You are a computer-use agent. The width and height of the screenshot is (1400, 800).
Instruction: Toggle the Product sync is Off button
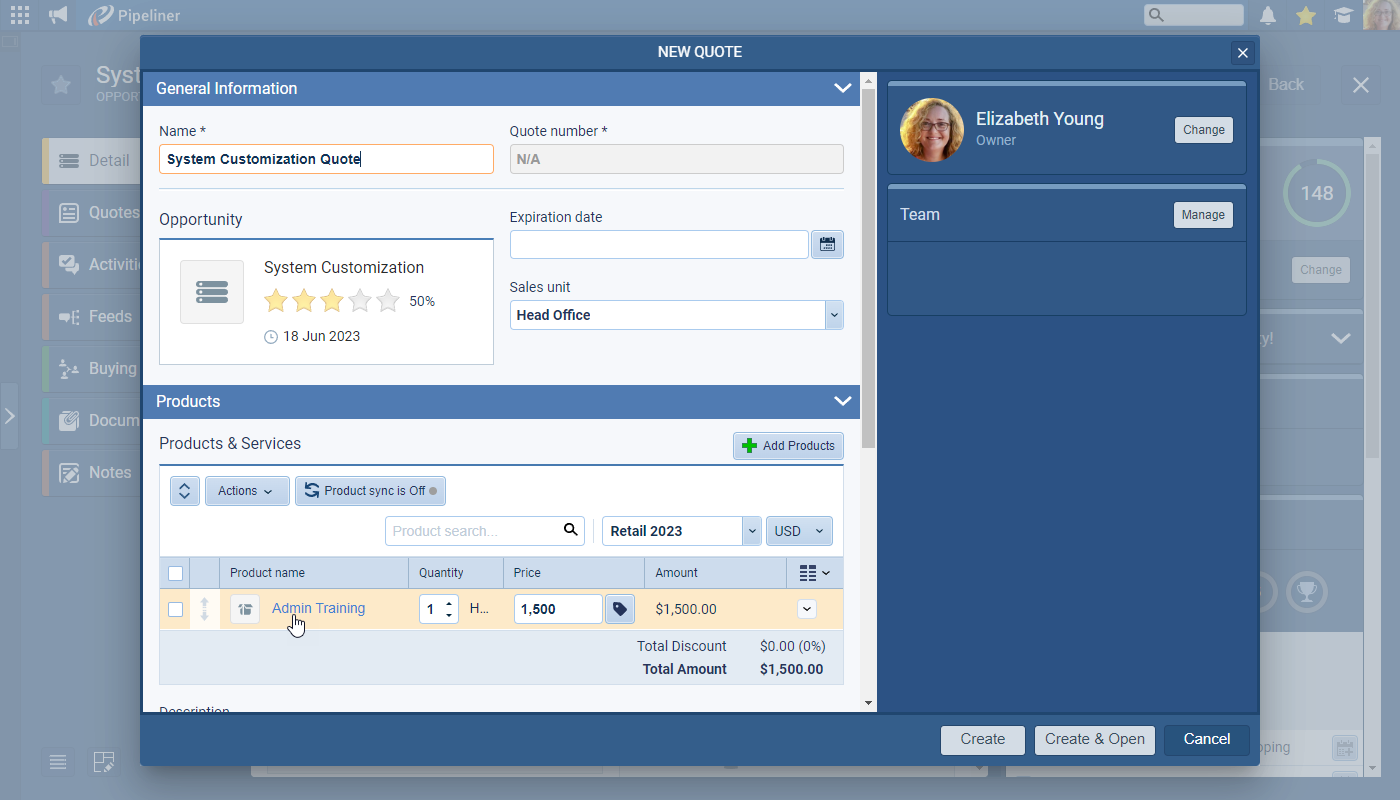[x=370, y=491]
